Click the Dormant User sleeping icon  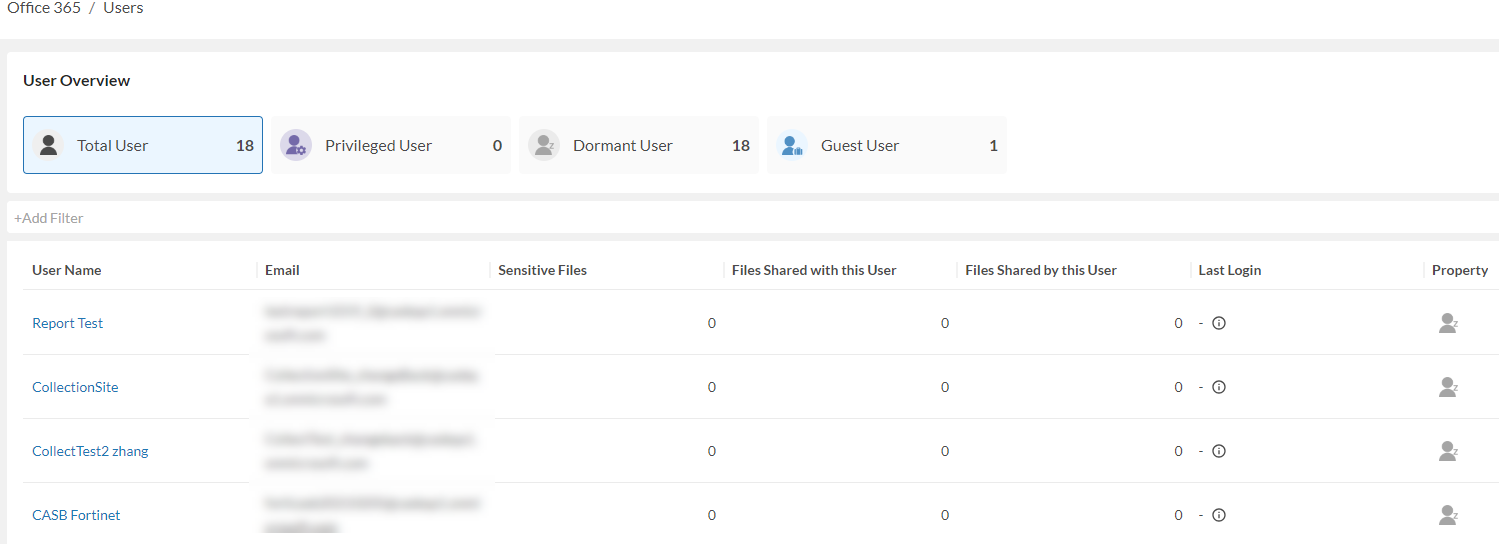(543, 145)
